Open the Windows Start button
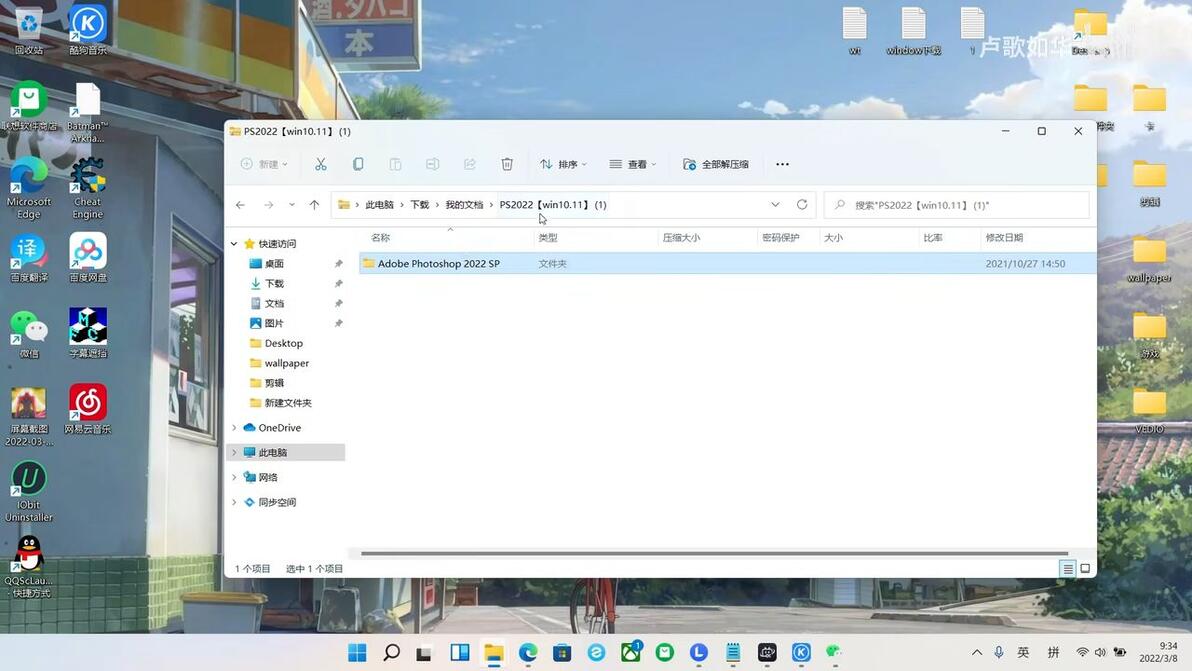Image resolution: width=1192 pixels, height=671 pixels. pyautogui.click(x=357, y=652)
